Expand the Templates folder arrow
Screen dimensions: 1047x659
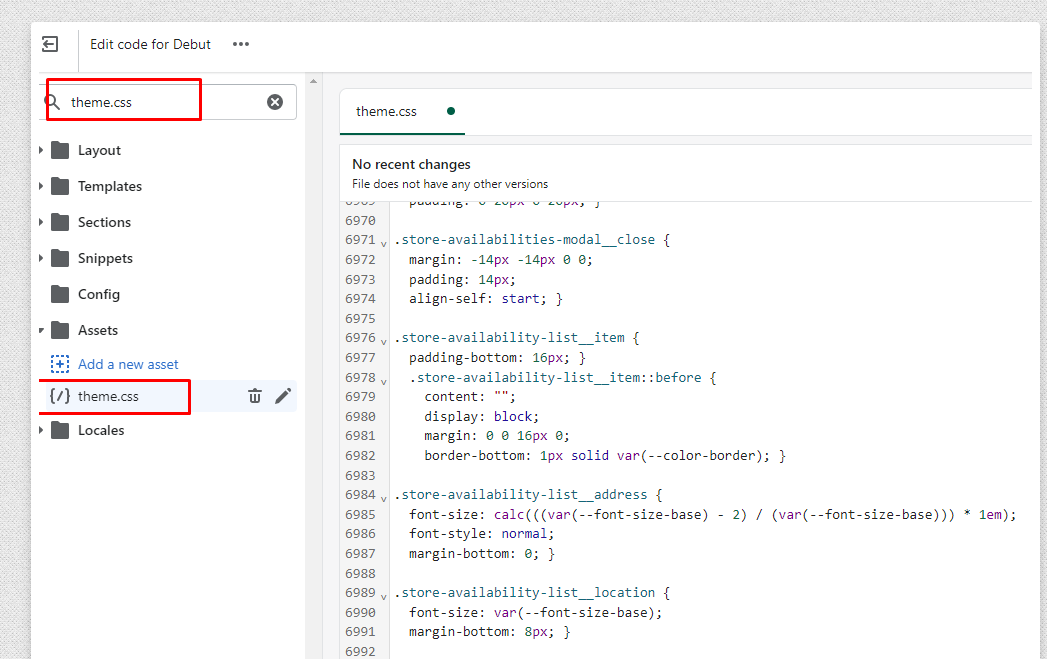point(41,186)
